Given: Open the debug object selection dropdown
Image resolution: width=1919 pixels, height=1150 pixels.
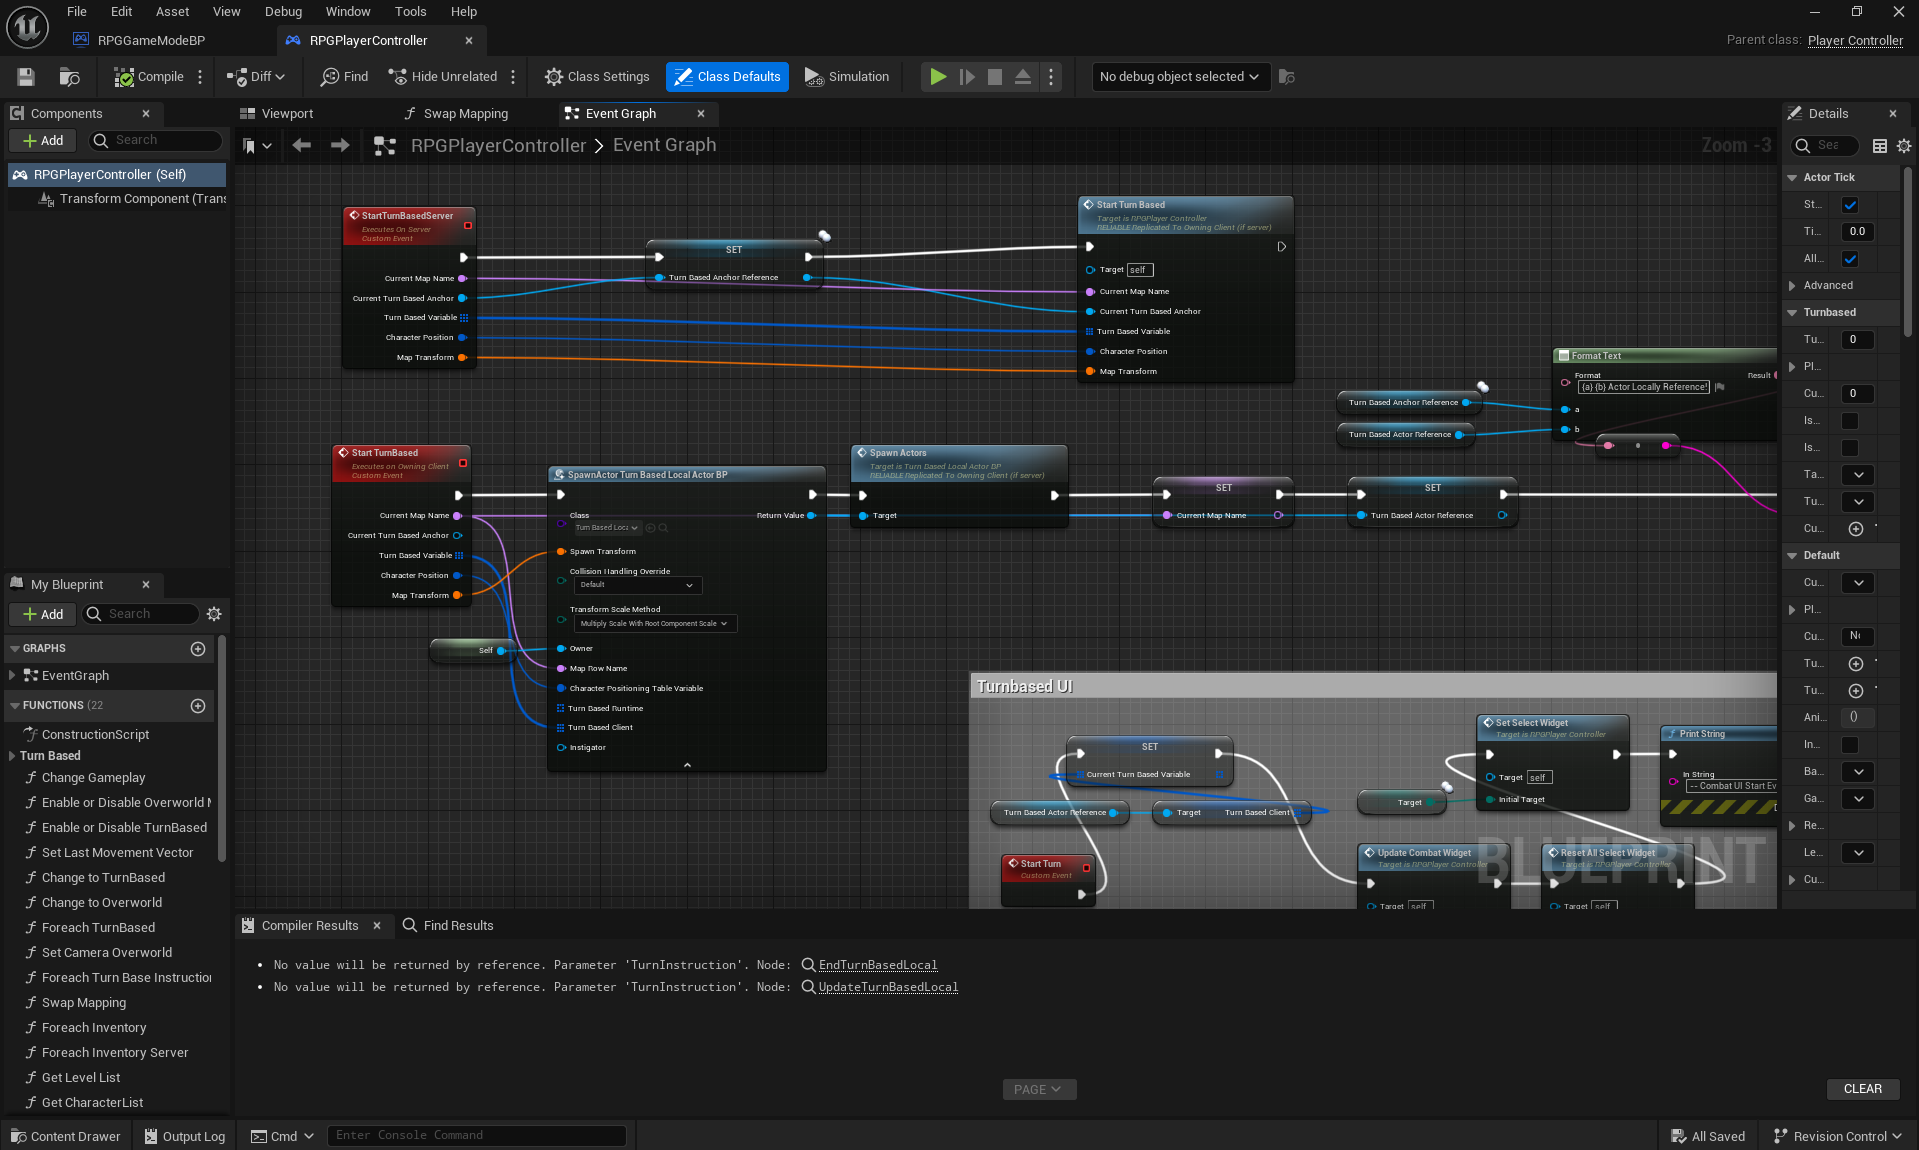Looking at the screenshot, I should (x=1179, y=77).
